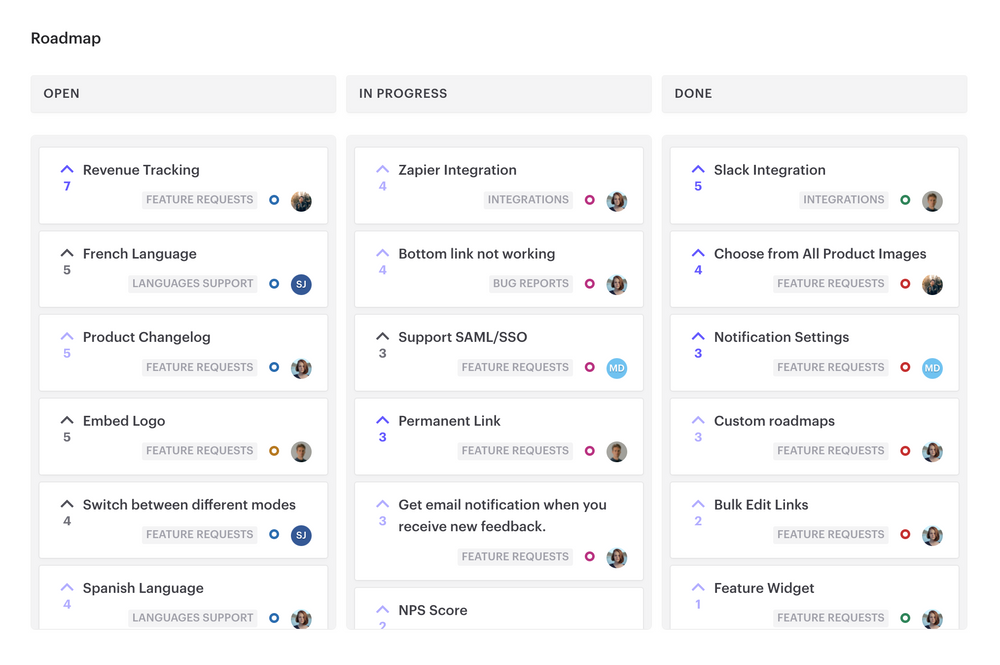
Task: Click the SJ avatar on French Language card
Action: 301,284
